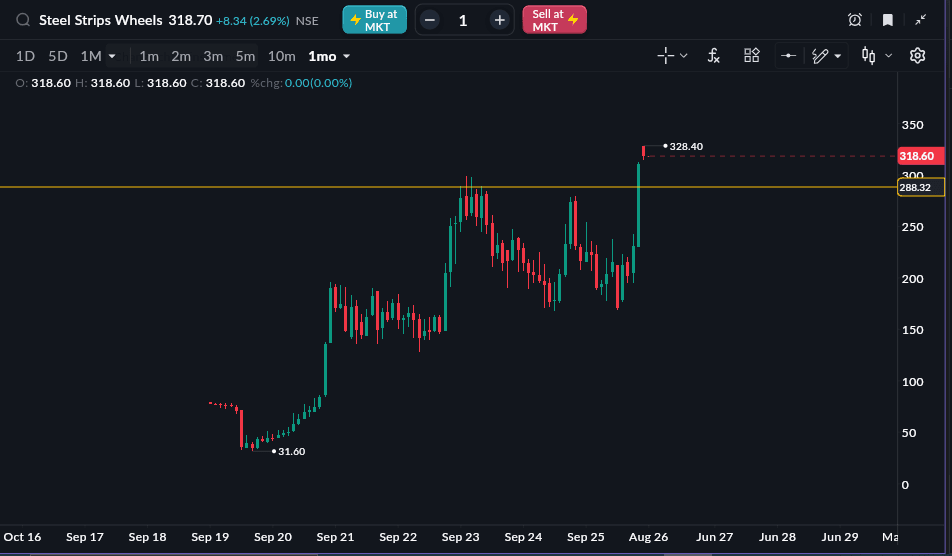
Task: Click the 150 price axis label
Action: click(x=913, y=330)
